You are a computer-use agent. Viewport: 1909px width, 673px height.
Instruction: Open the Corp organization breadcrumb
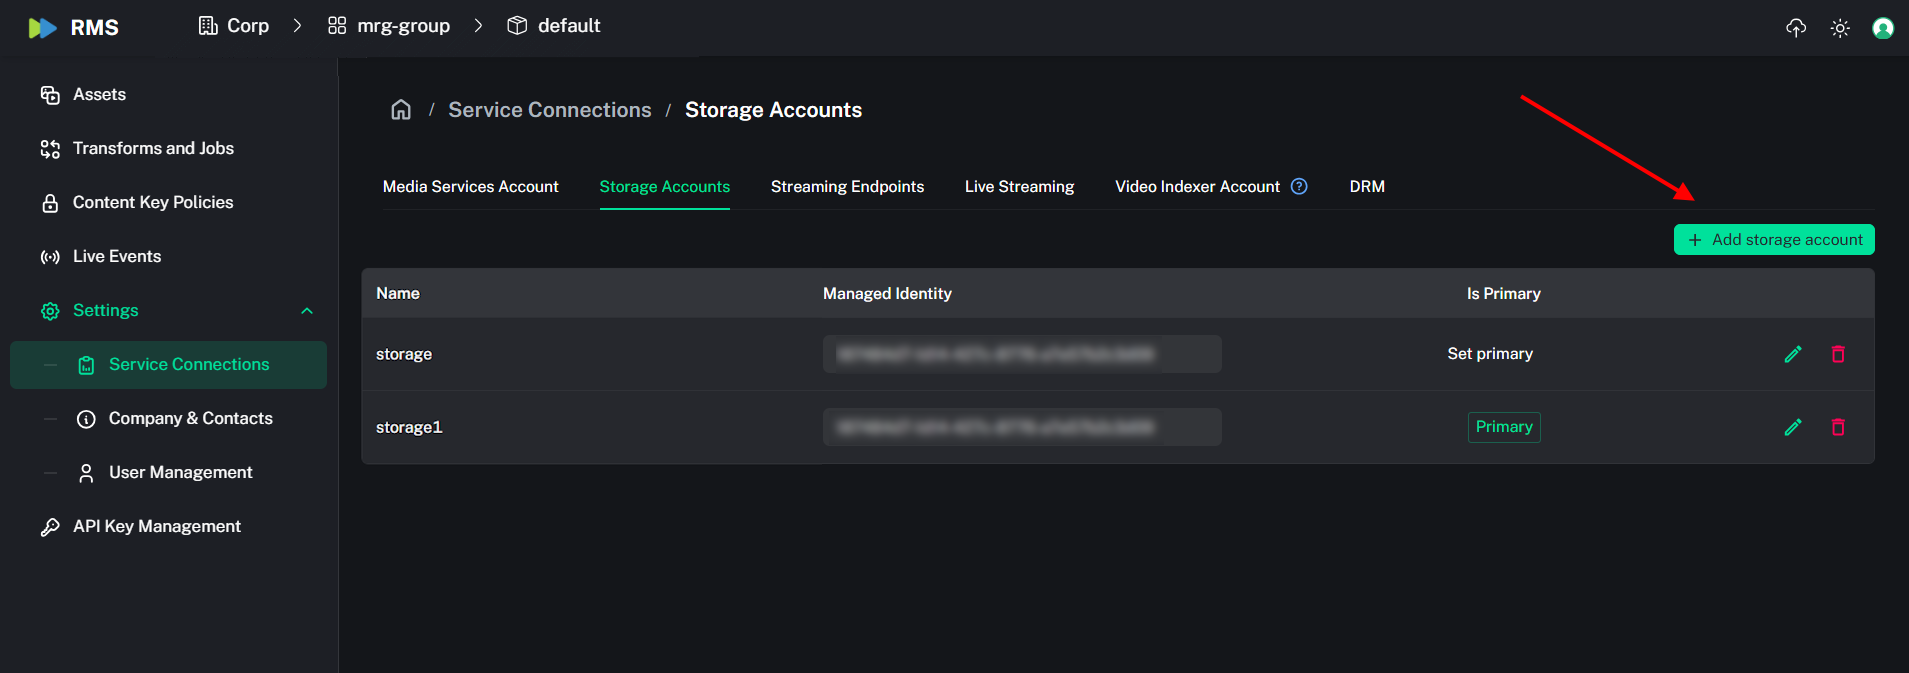233,26
